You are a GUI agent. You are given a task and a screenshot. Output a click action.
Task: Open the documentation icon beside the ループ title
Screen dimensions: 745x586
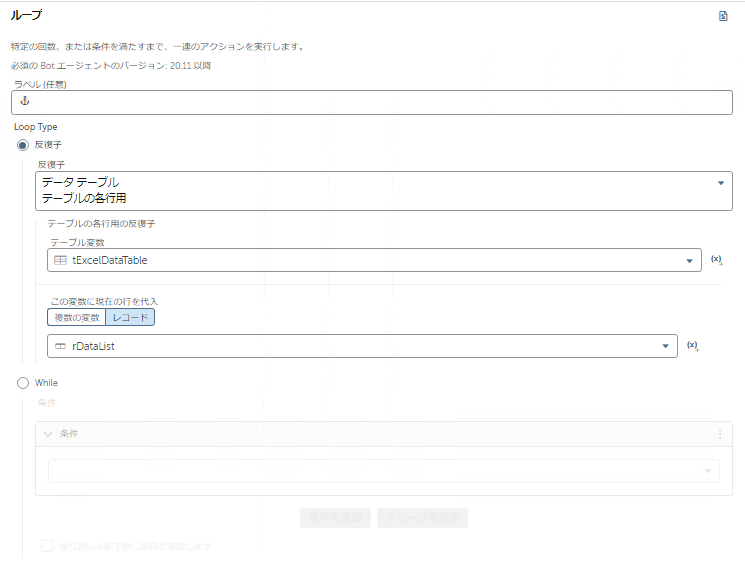[723, 16]
